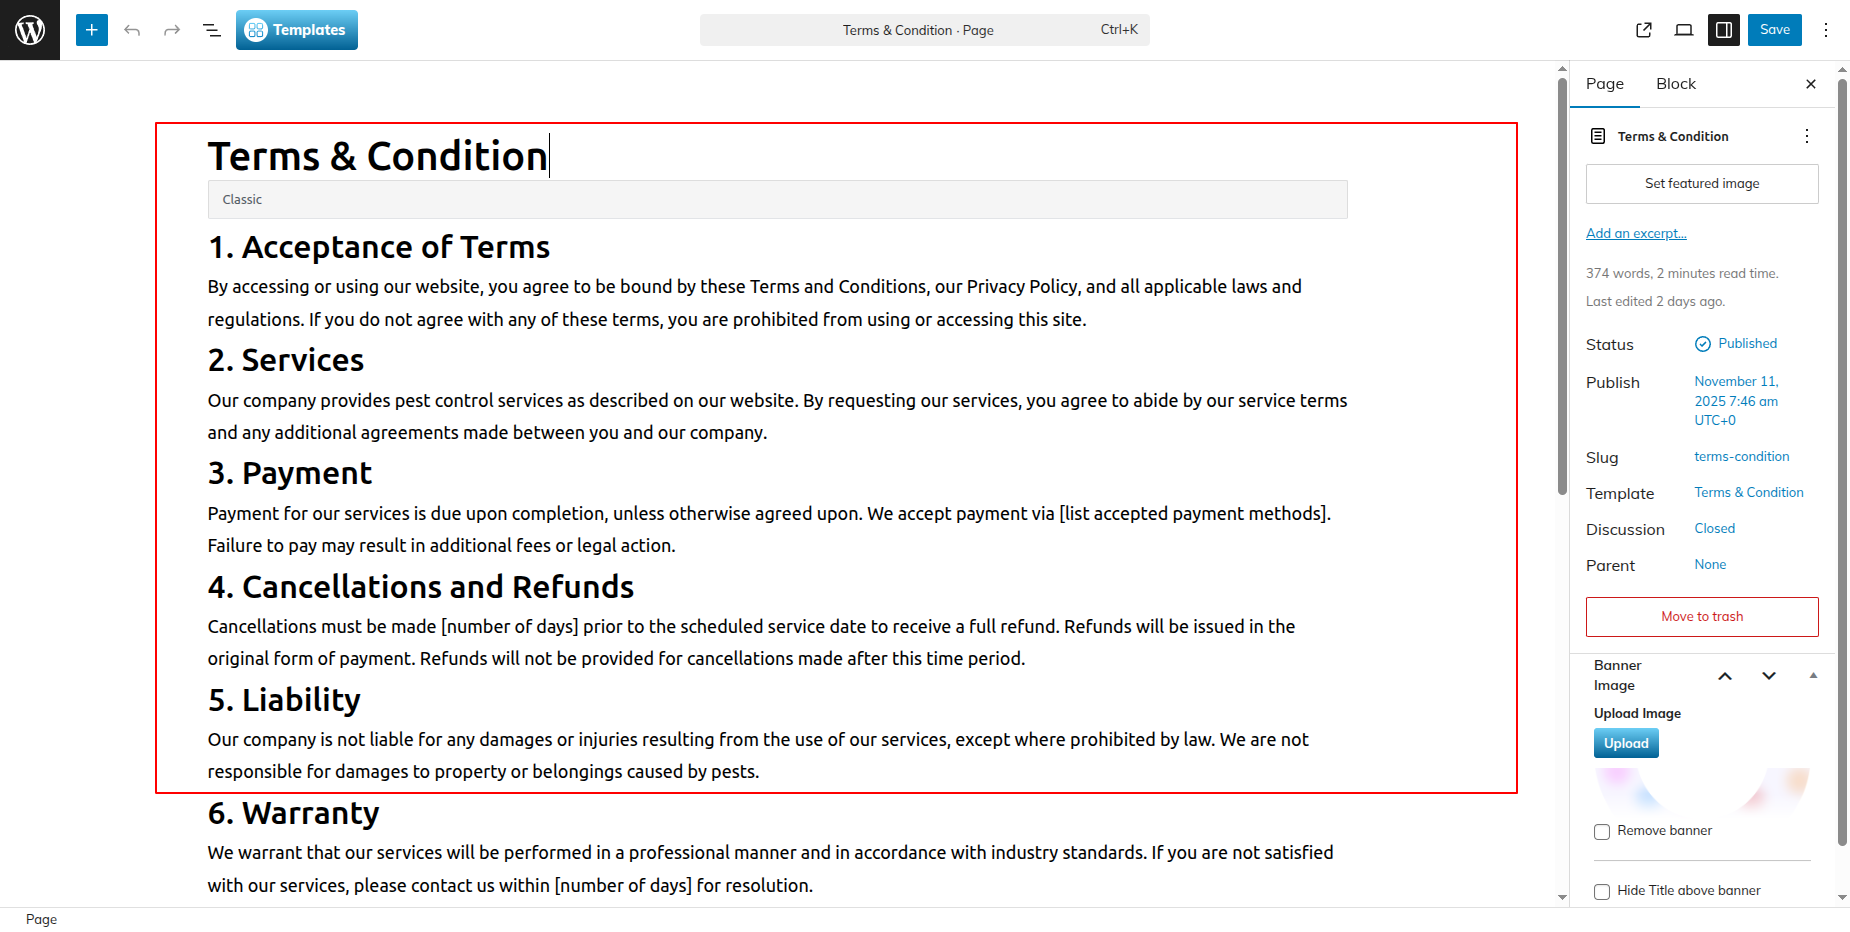This screenshot has height=932, width=1850.
Task: Open the block inserter plus button
Action: pyautogui.click(x=91, y=30)
